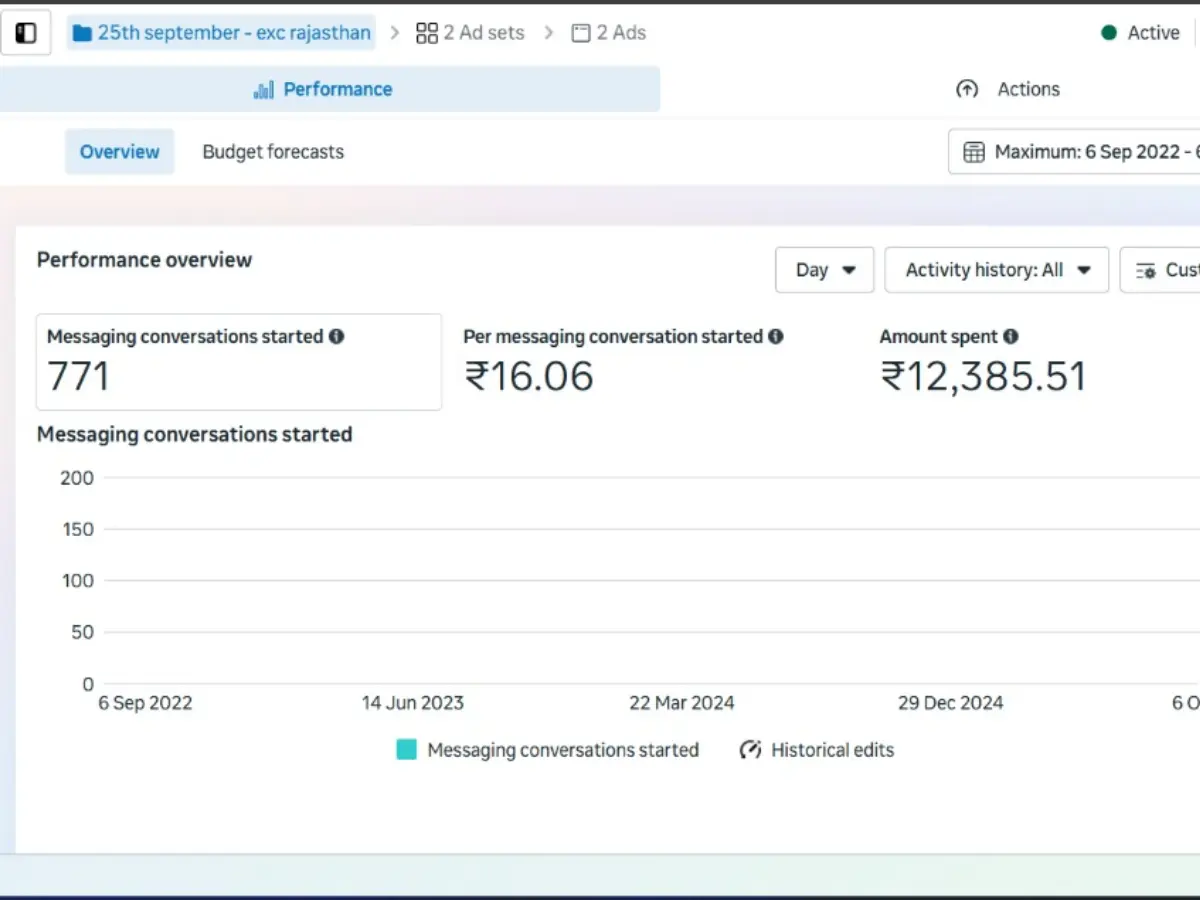Image resolution: width=1200 pixels, height=900 pixels.
Task: Select the Messaging conversations started metric card
Action: pyautogui.click(x=238, y=362)
